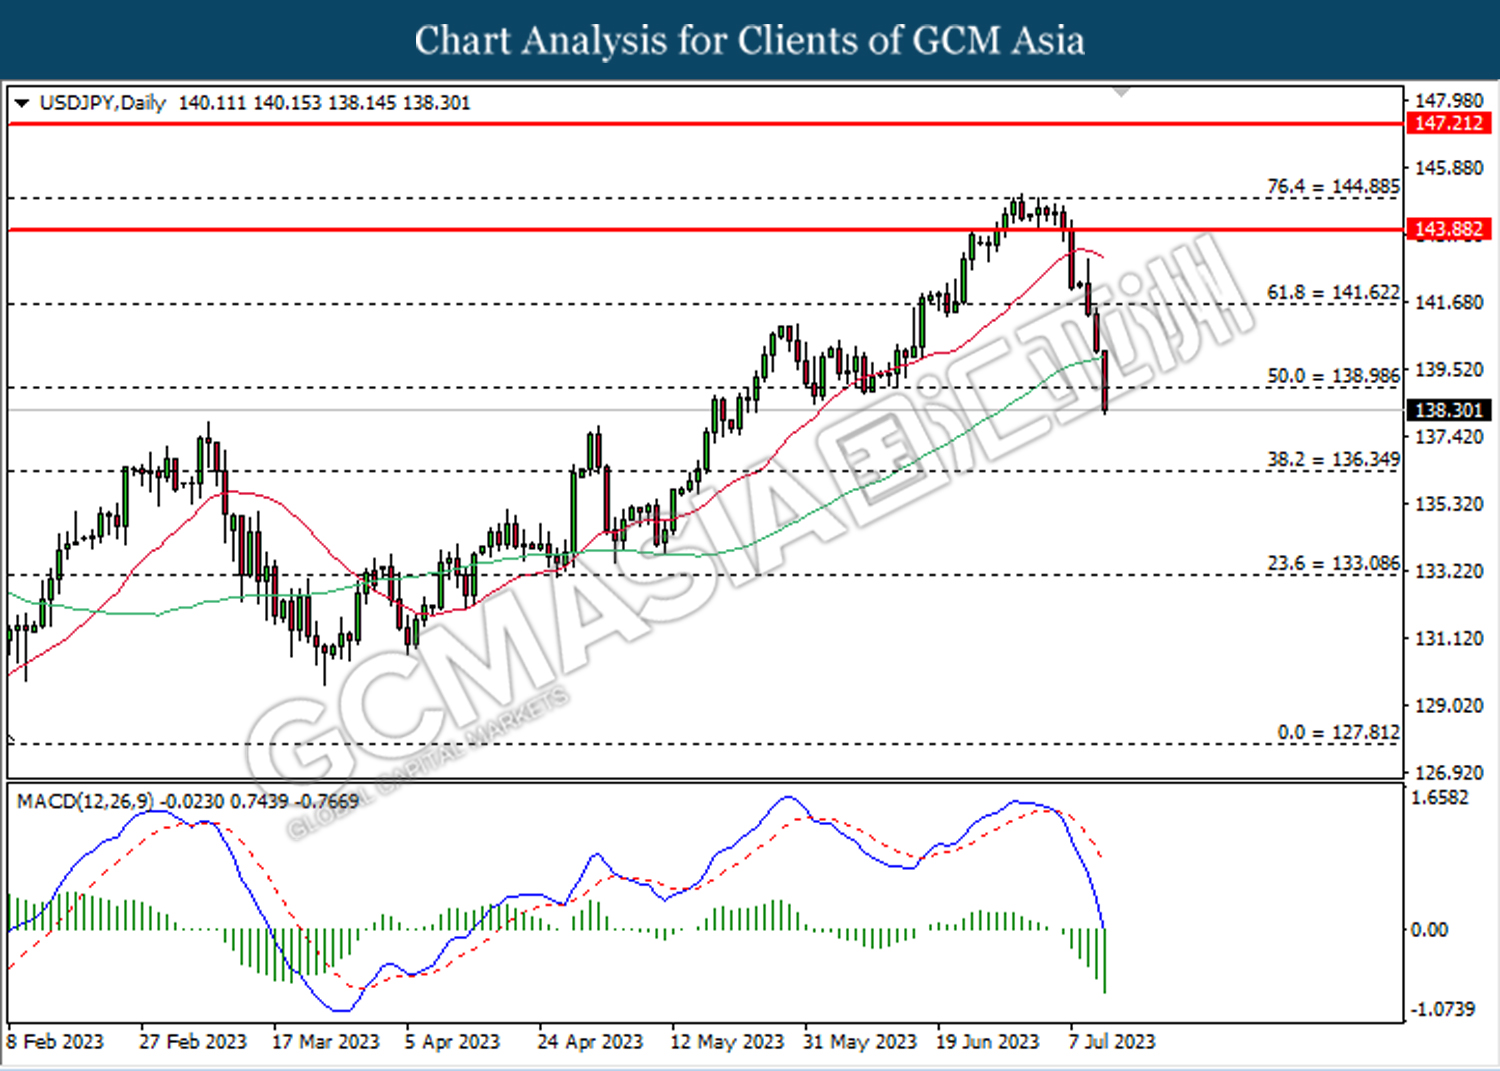This screenshot has width=1500, height=1071.
Task: Click the 139.520 price axis value
Action: tap(1449, 369)
